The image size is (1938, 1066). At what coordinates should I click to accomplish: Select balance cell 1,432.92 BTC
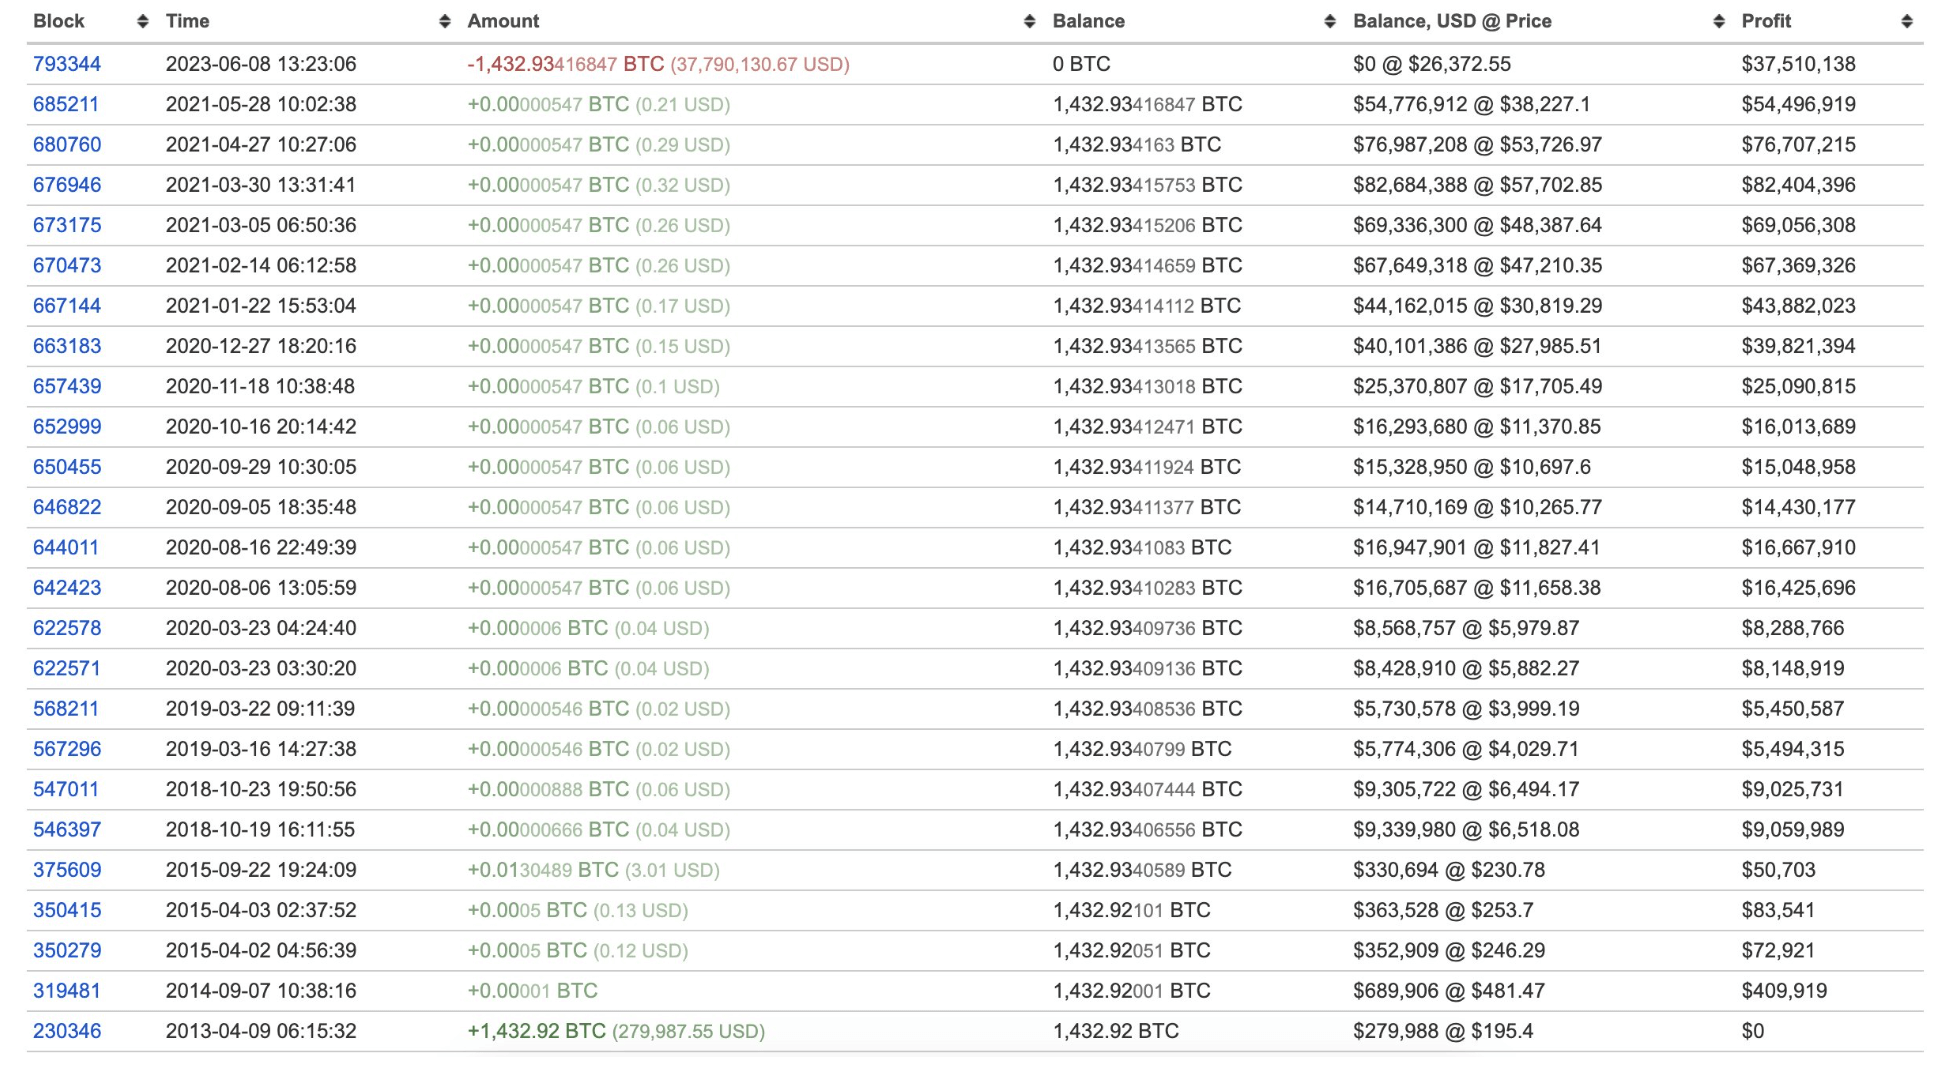pos(1116,1031)
